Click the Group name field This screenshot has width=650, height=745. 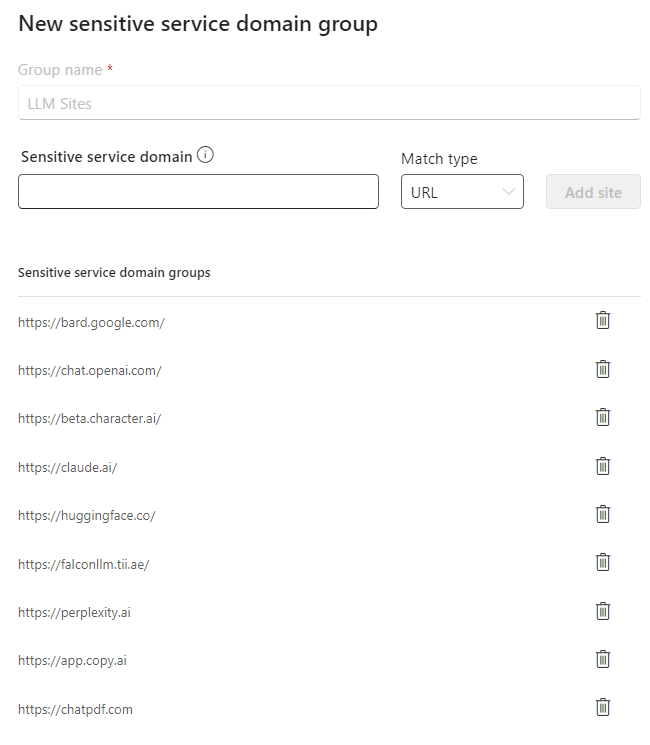(329, 103)
